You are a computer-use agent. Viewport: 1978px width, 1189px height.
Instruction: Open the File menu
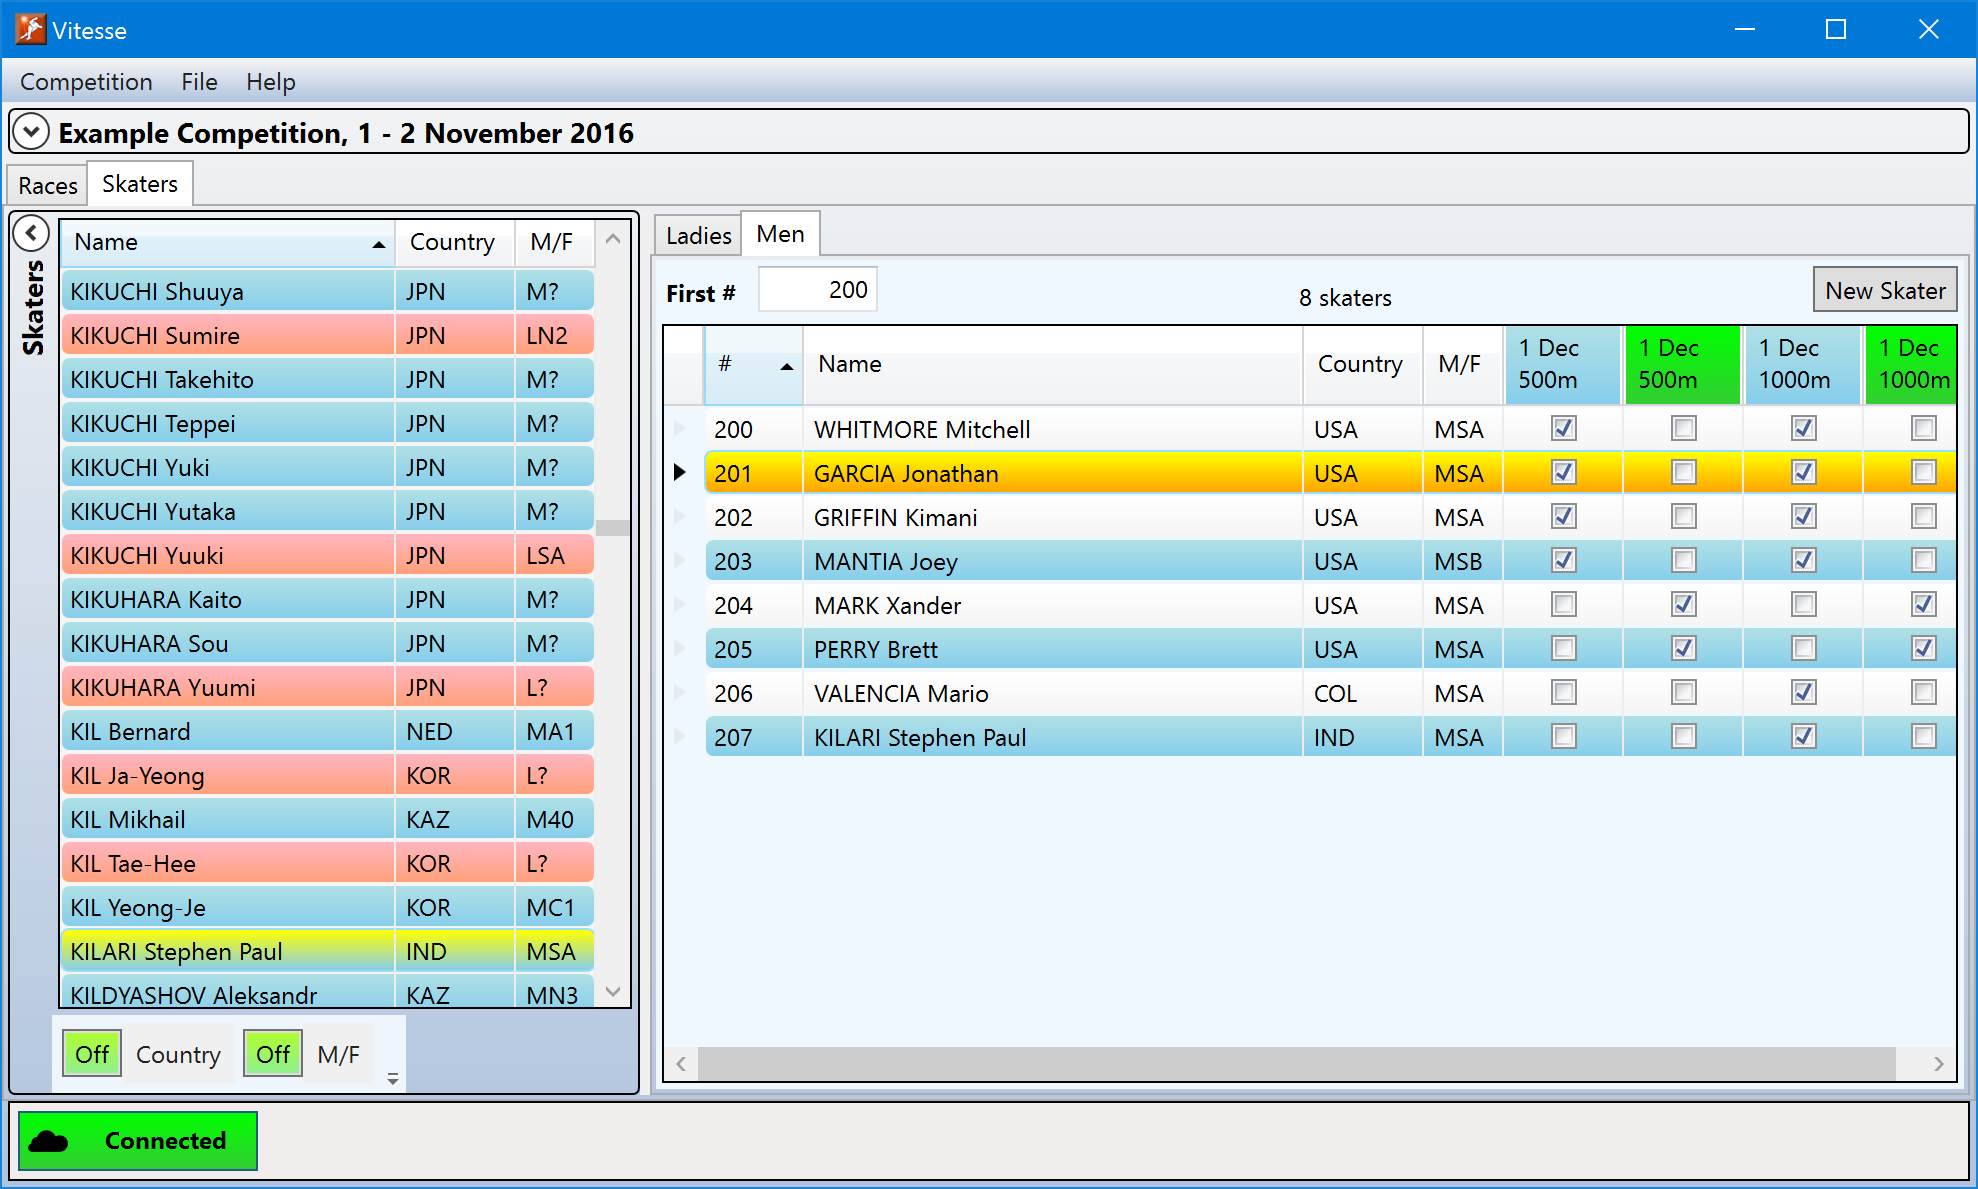click(x=199, y=82)
